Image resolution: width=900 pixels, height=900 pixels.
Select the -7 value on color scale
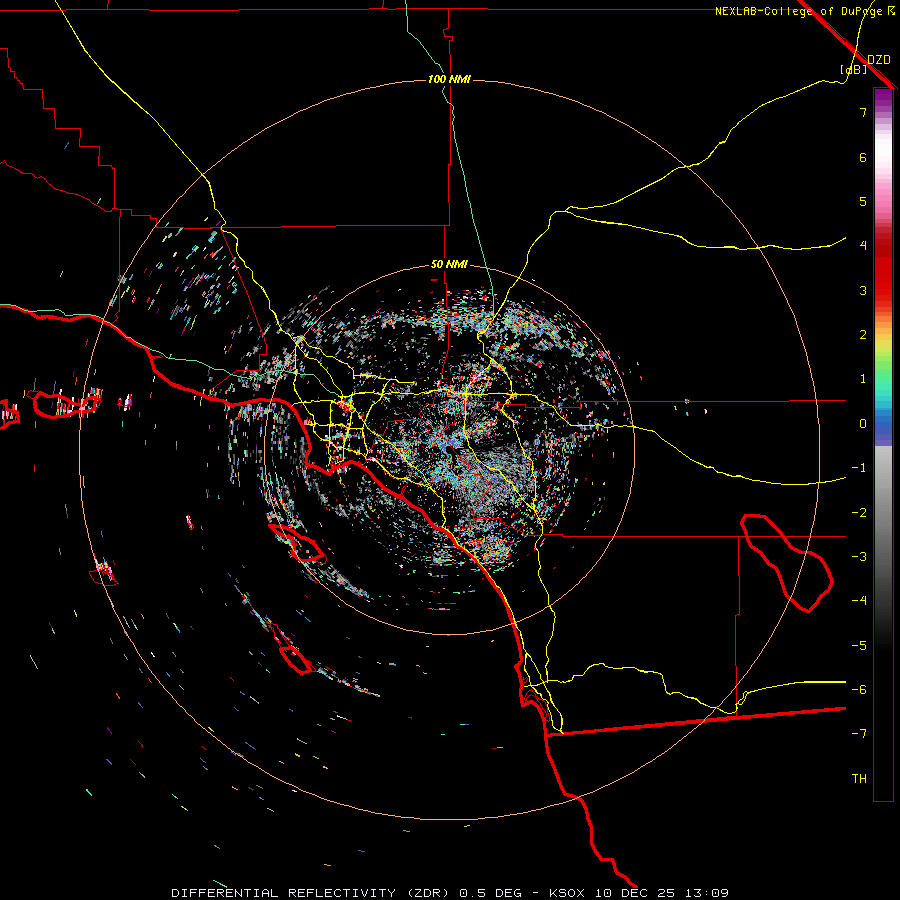coord(859,734)
